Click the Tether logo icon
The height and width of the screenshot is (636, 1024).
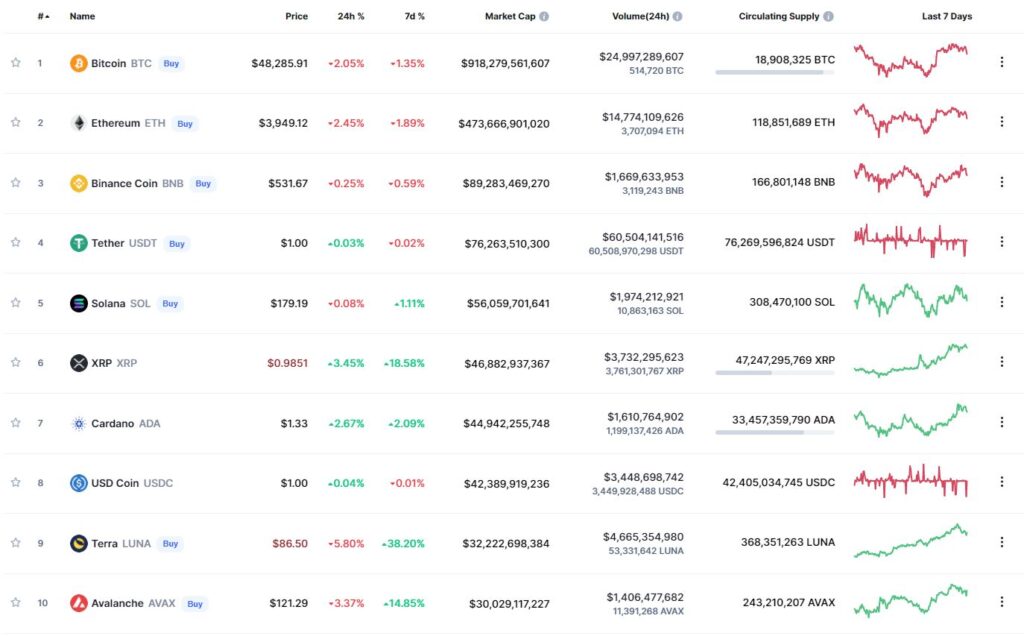tap(78, 244)
